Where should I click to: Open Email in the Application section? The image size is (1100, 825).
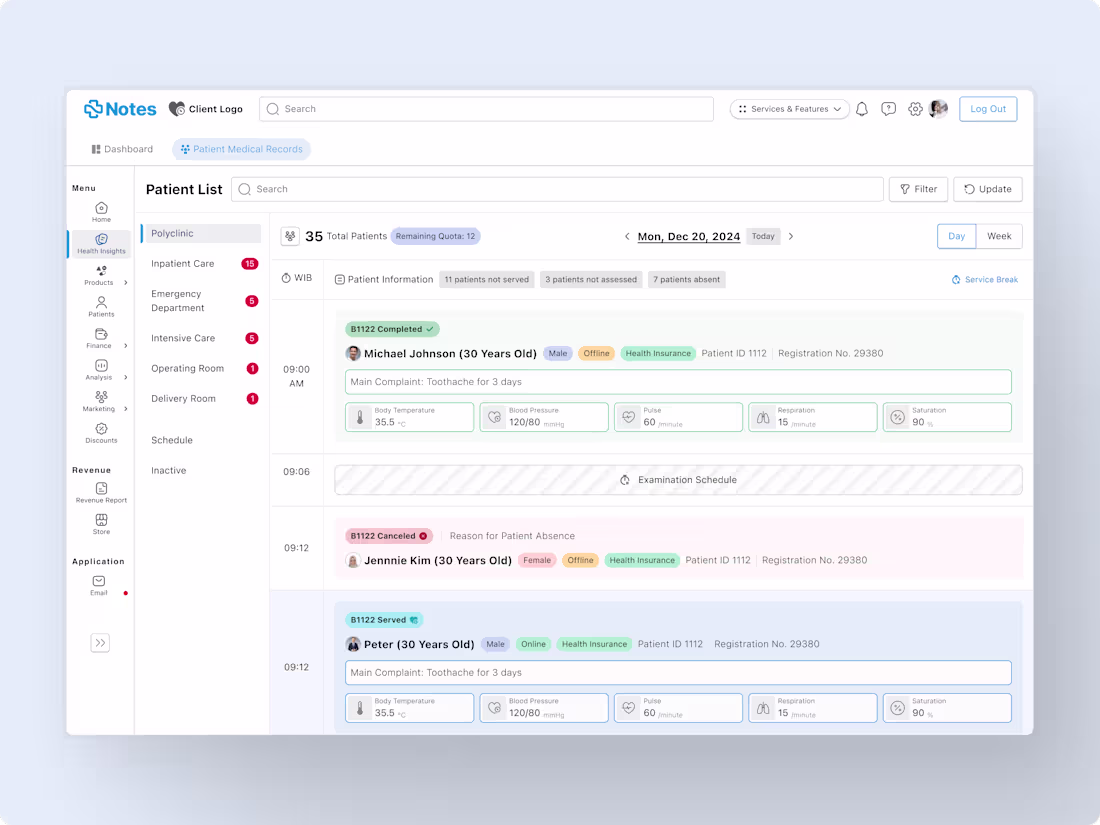click(x=98, y=586)
